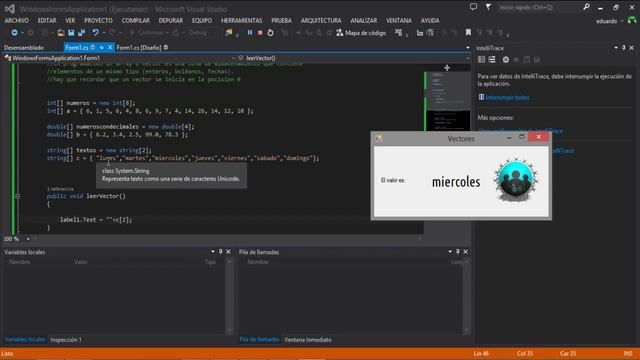640x360 pixels.
Task: Click the Quick Launch magnifier icon
Action: (586, 7)
